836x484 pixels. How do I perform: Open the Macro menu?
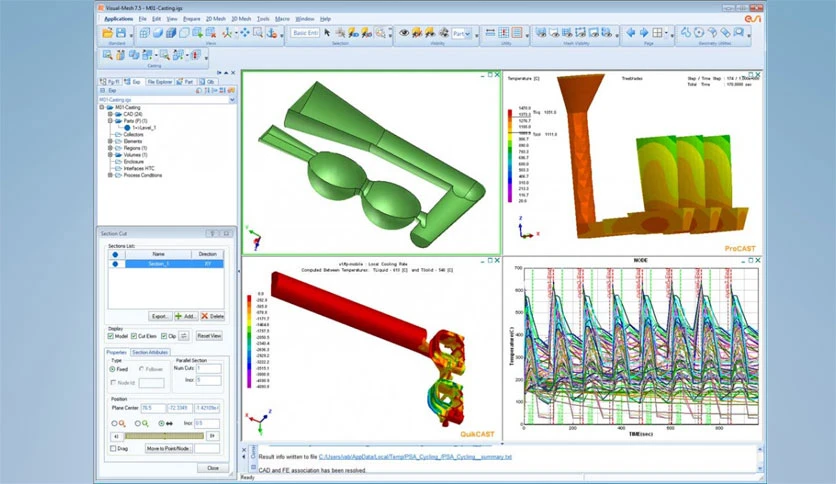pyautogui.click(x=282, y=19)
